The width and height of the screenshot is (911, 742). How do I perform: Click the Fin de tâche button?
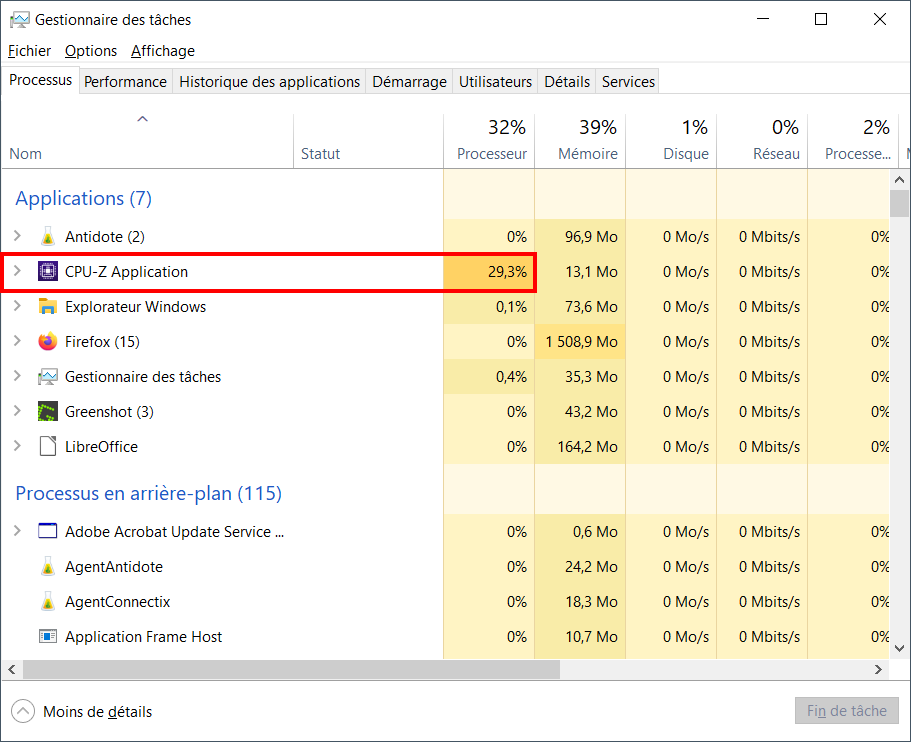click(847, 711)
